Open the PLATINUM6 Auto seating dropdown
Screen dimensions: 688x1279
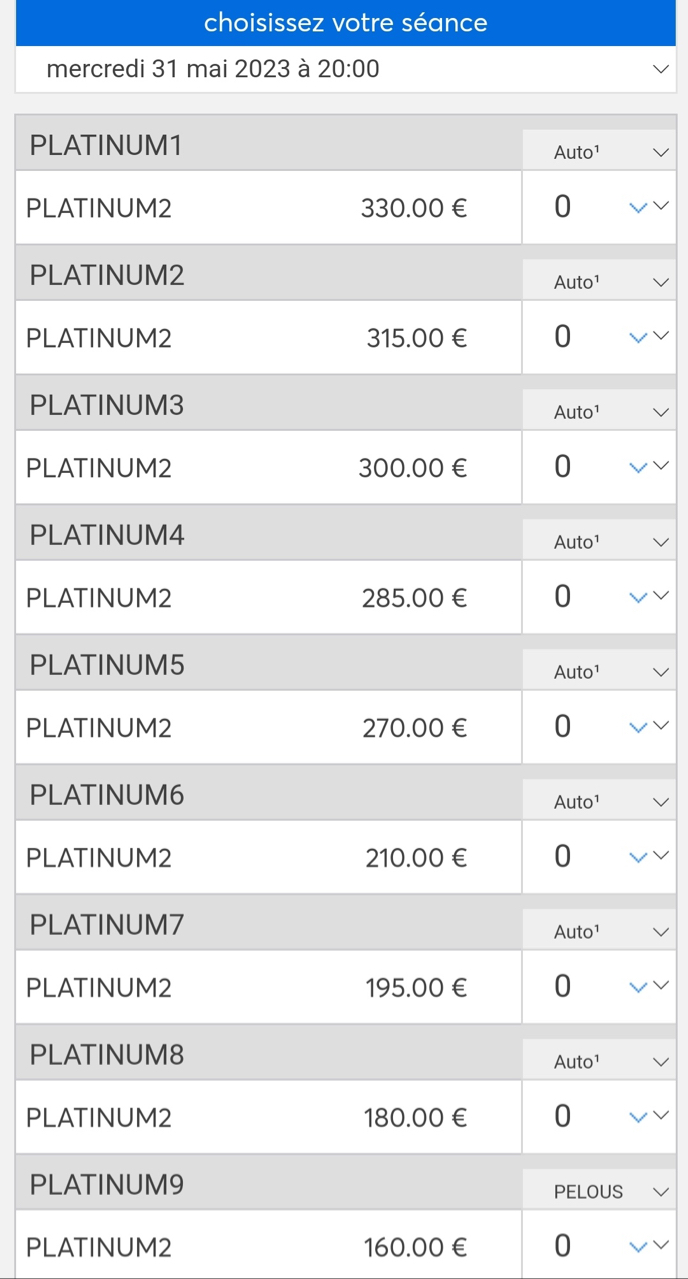[599, 803]
